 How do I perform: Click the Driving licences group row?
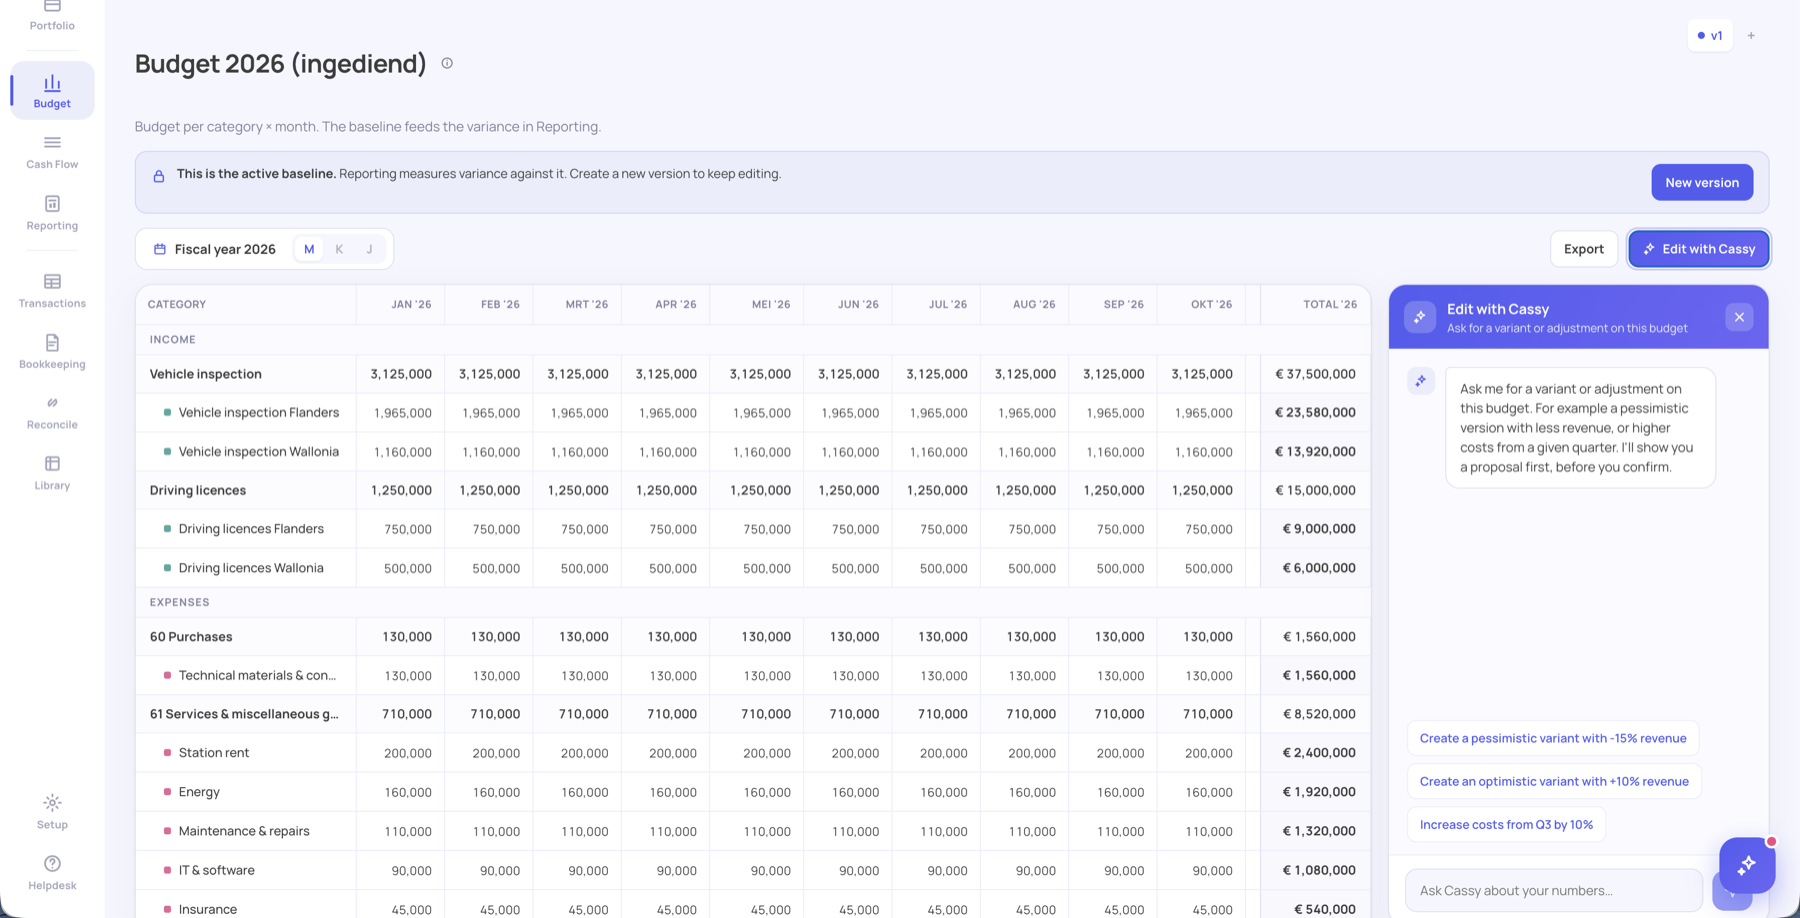click(x=753, y=490)
